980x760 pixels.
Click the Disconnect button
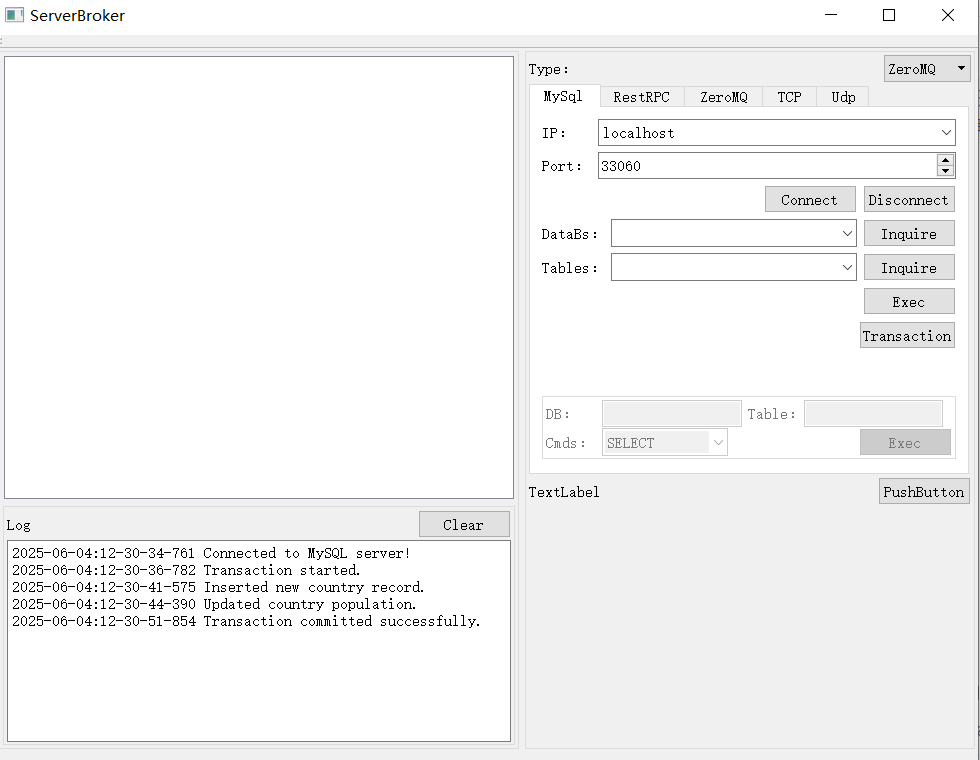(x=909, y=199)
